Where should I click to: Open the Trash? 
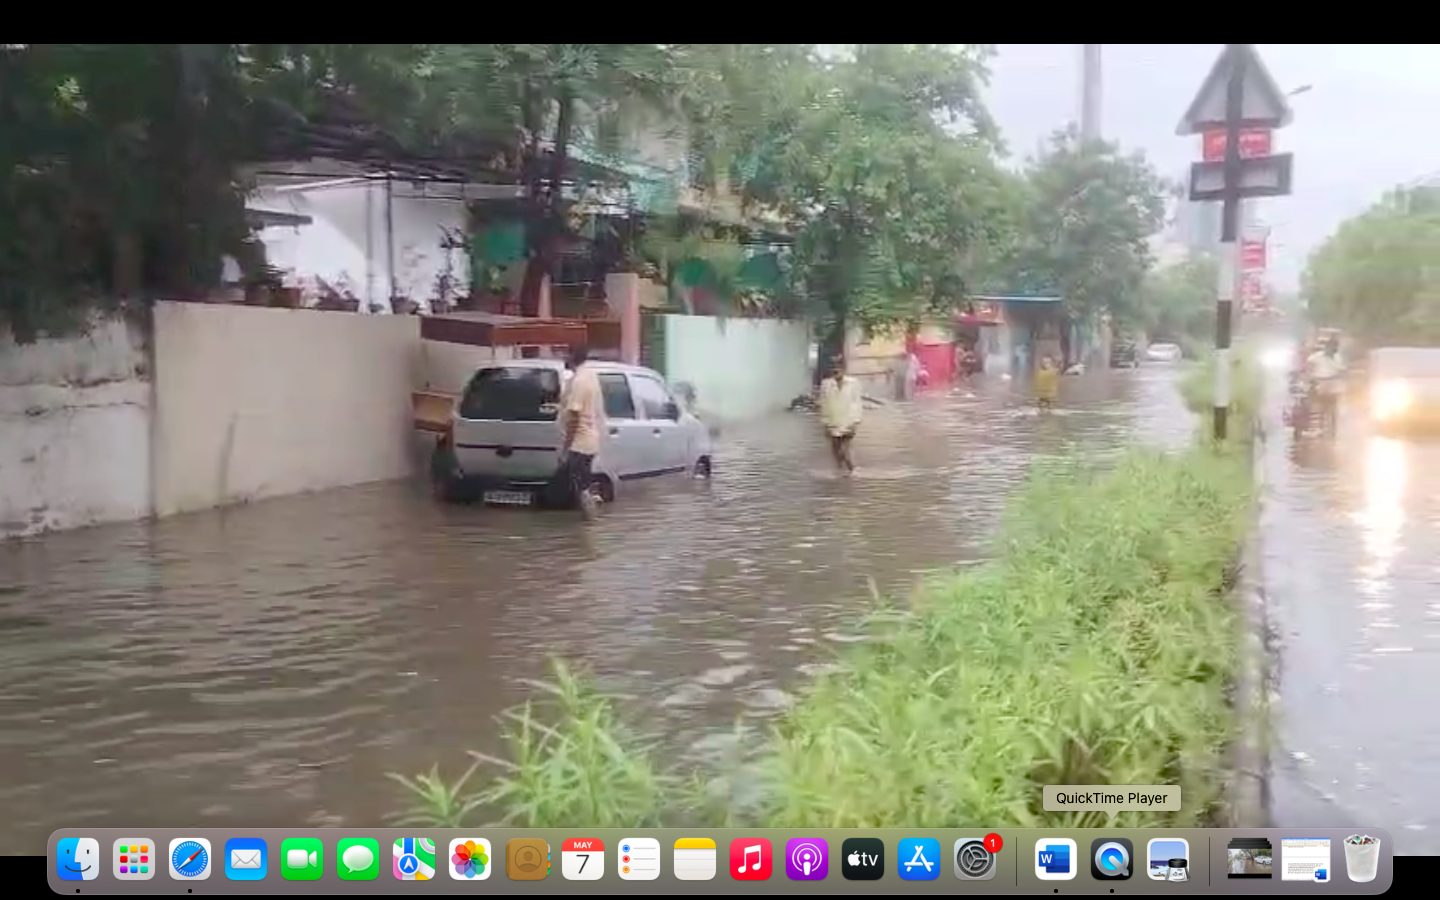click(1362, 859)
